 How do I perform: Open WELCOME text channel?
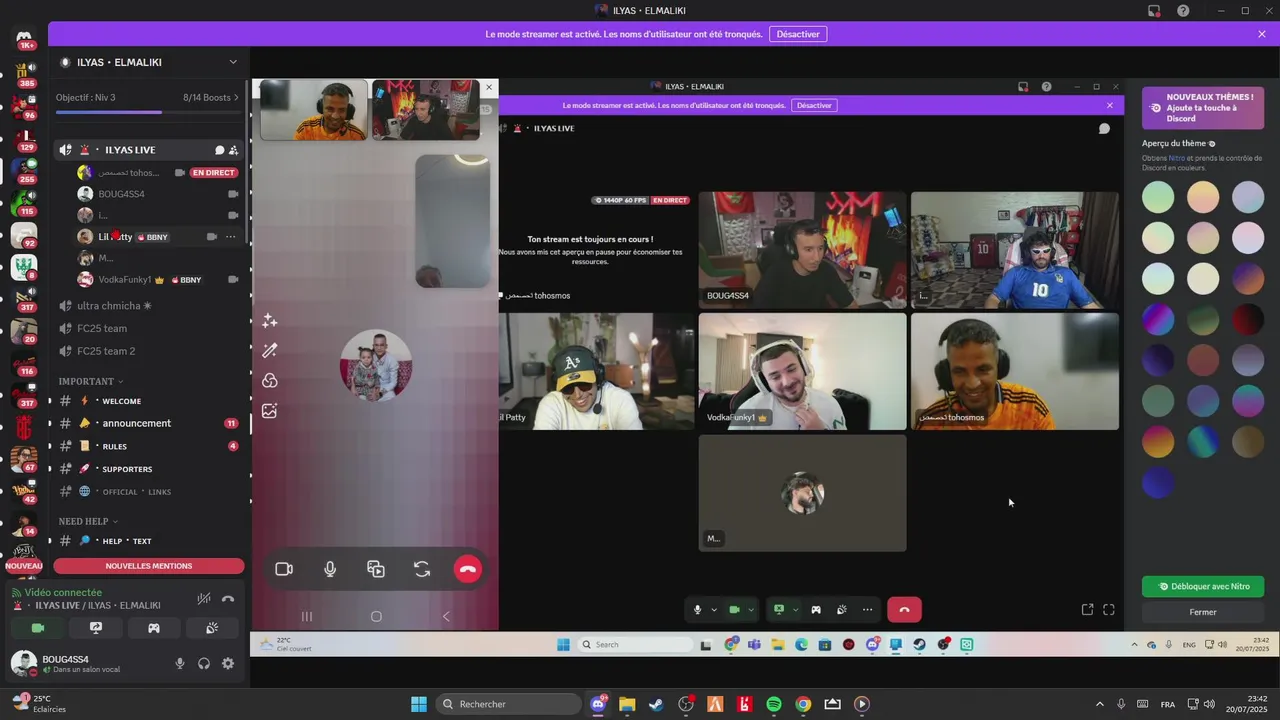click(x=148, y=401)
